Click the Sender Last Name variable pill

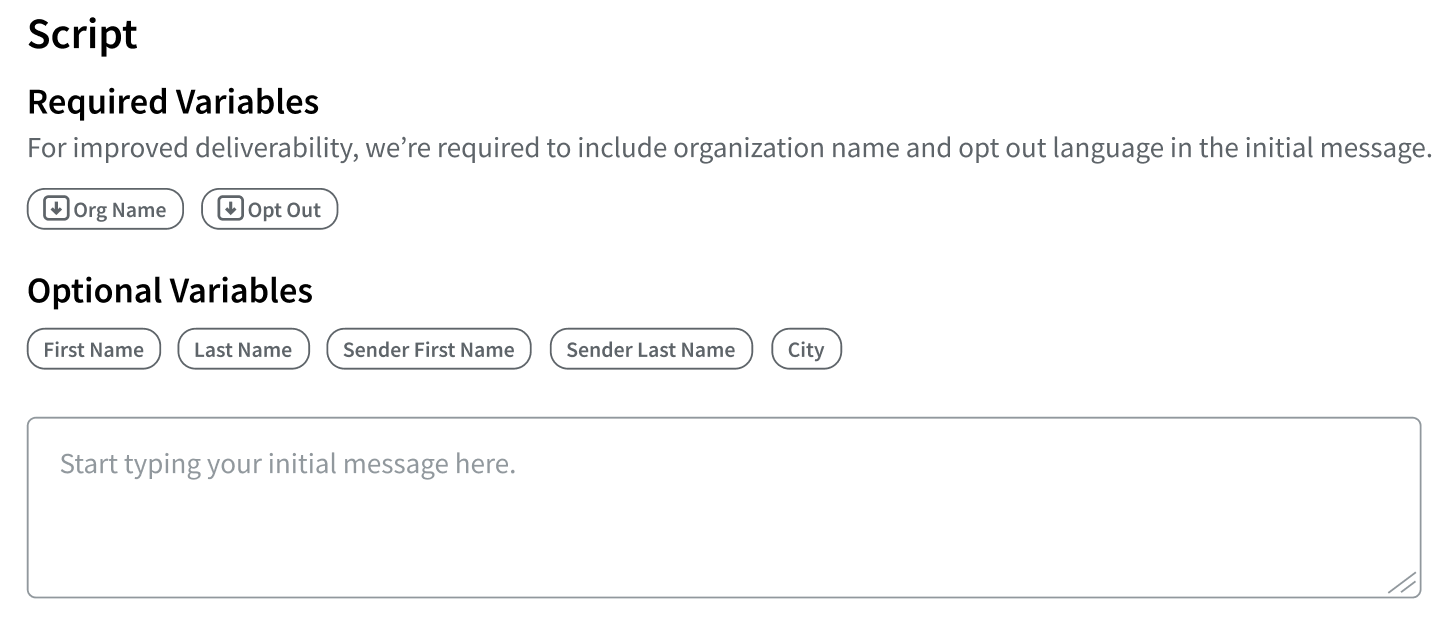coord(650,348)
